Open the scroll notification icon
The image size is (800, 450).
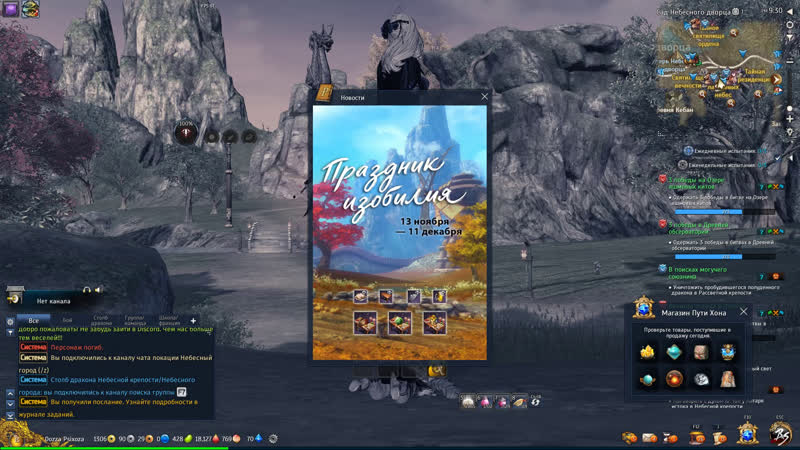tap(719, 438)
